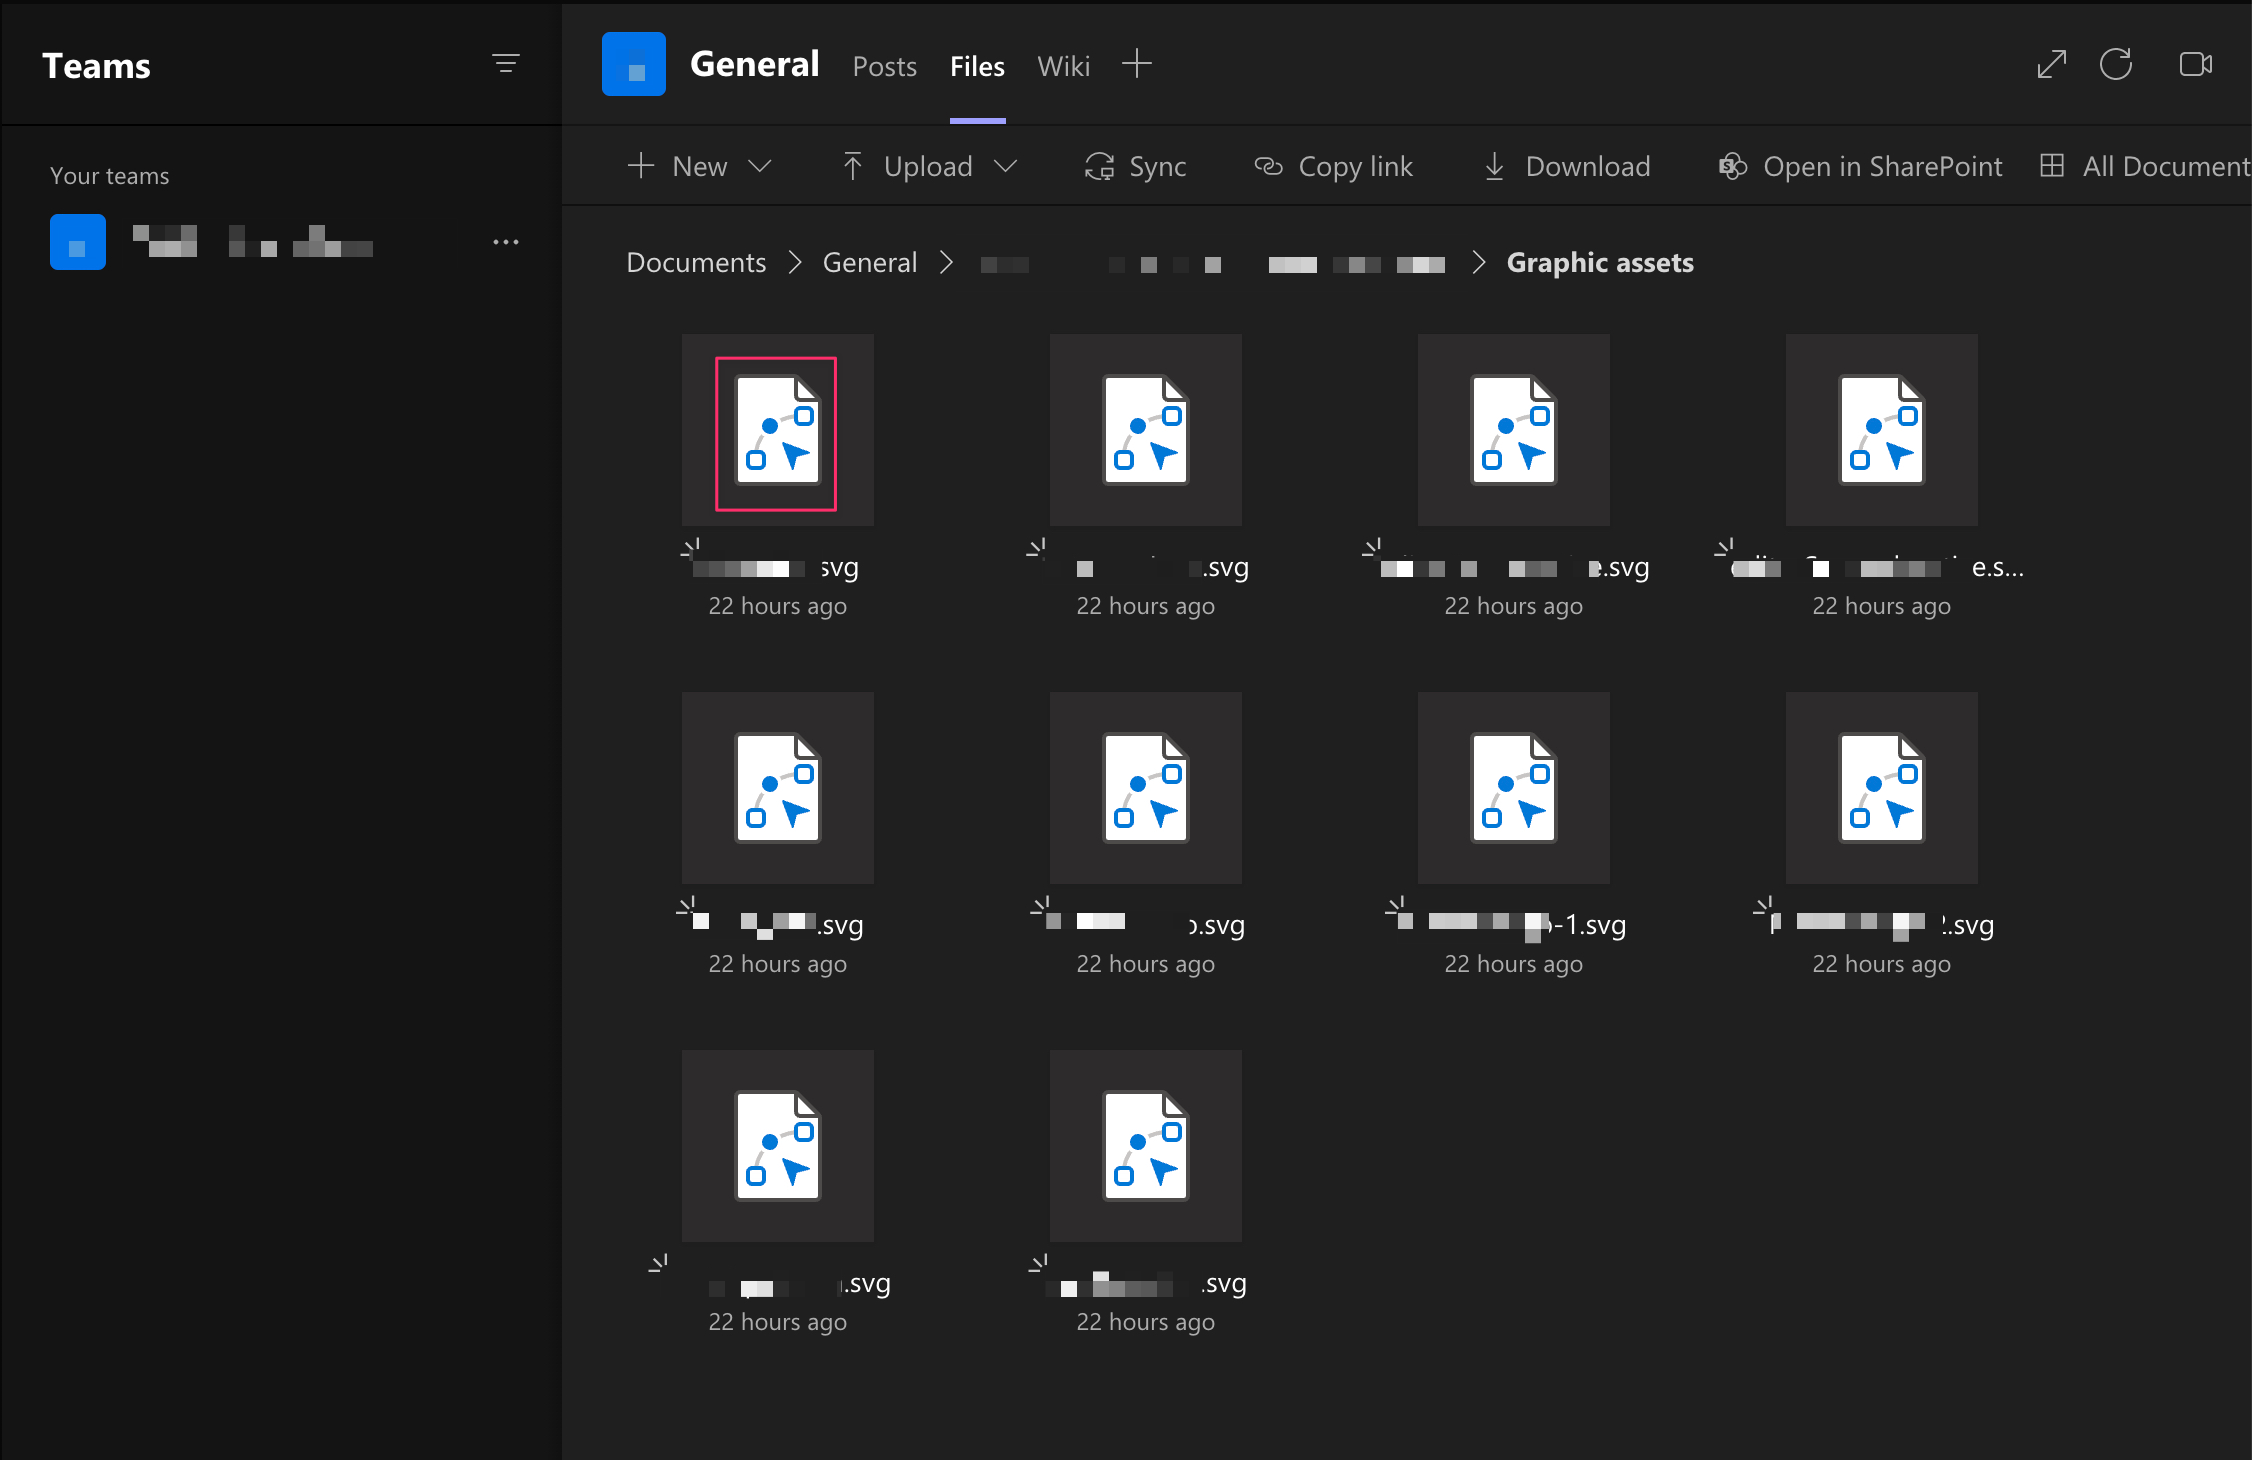Switch to the Files tab
2252x1460 pixels.
pos(977,66)
